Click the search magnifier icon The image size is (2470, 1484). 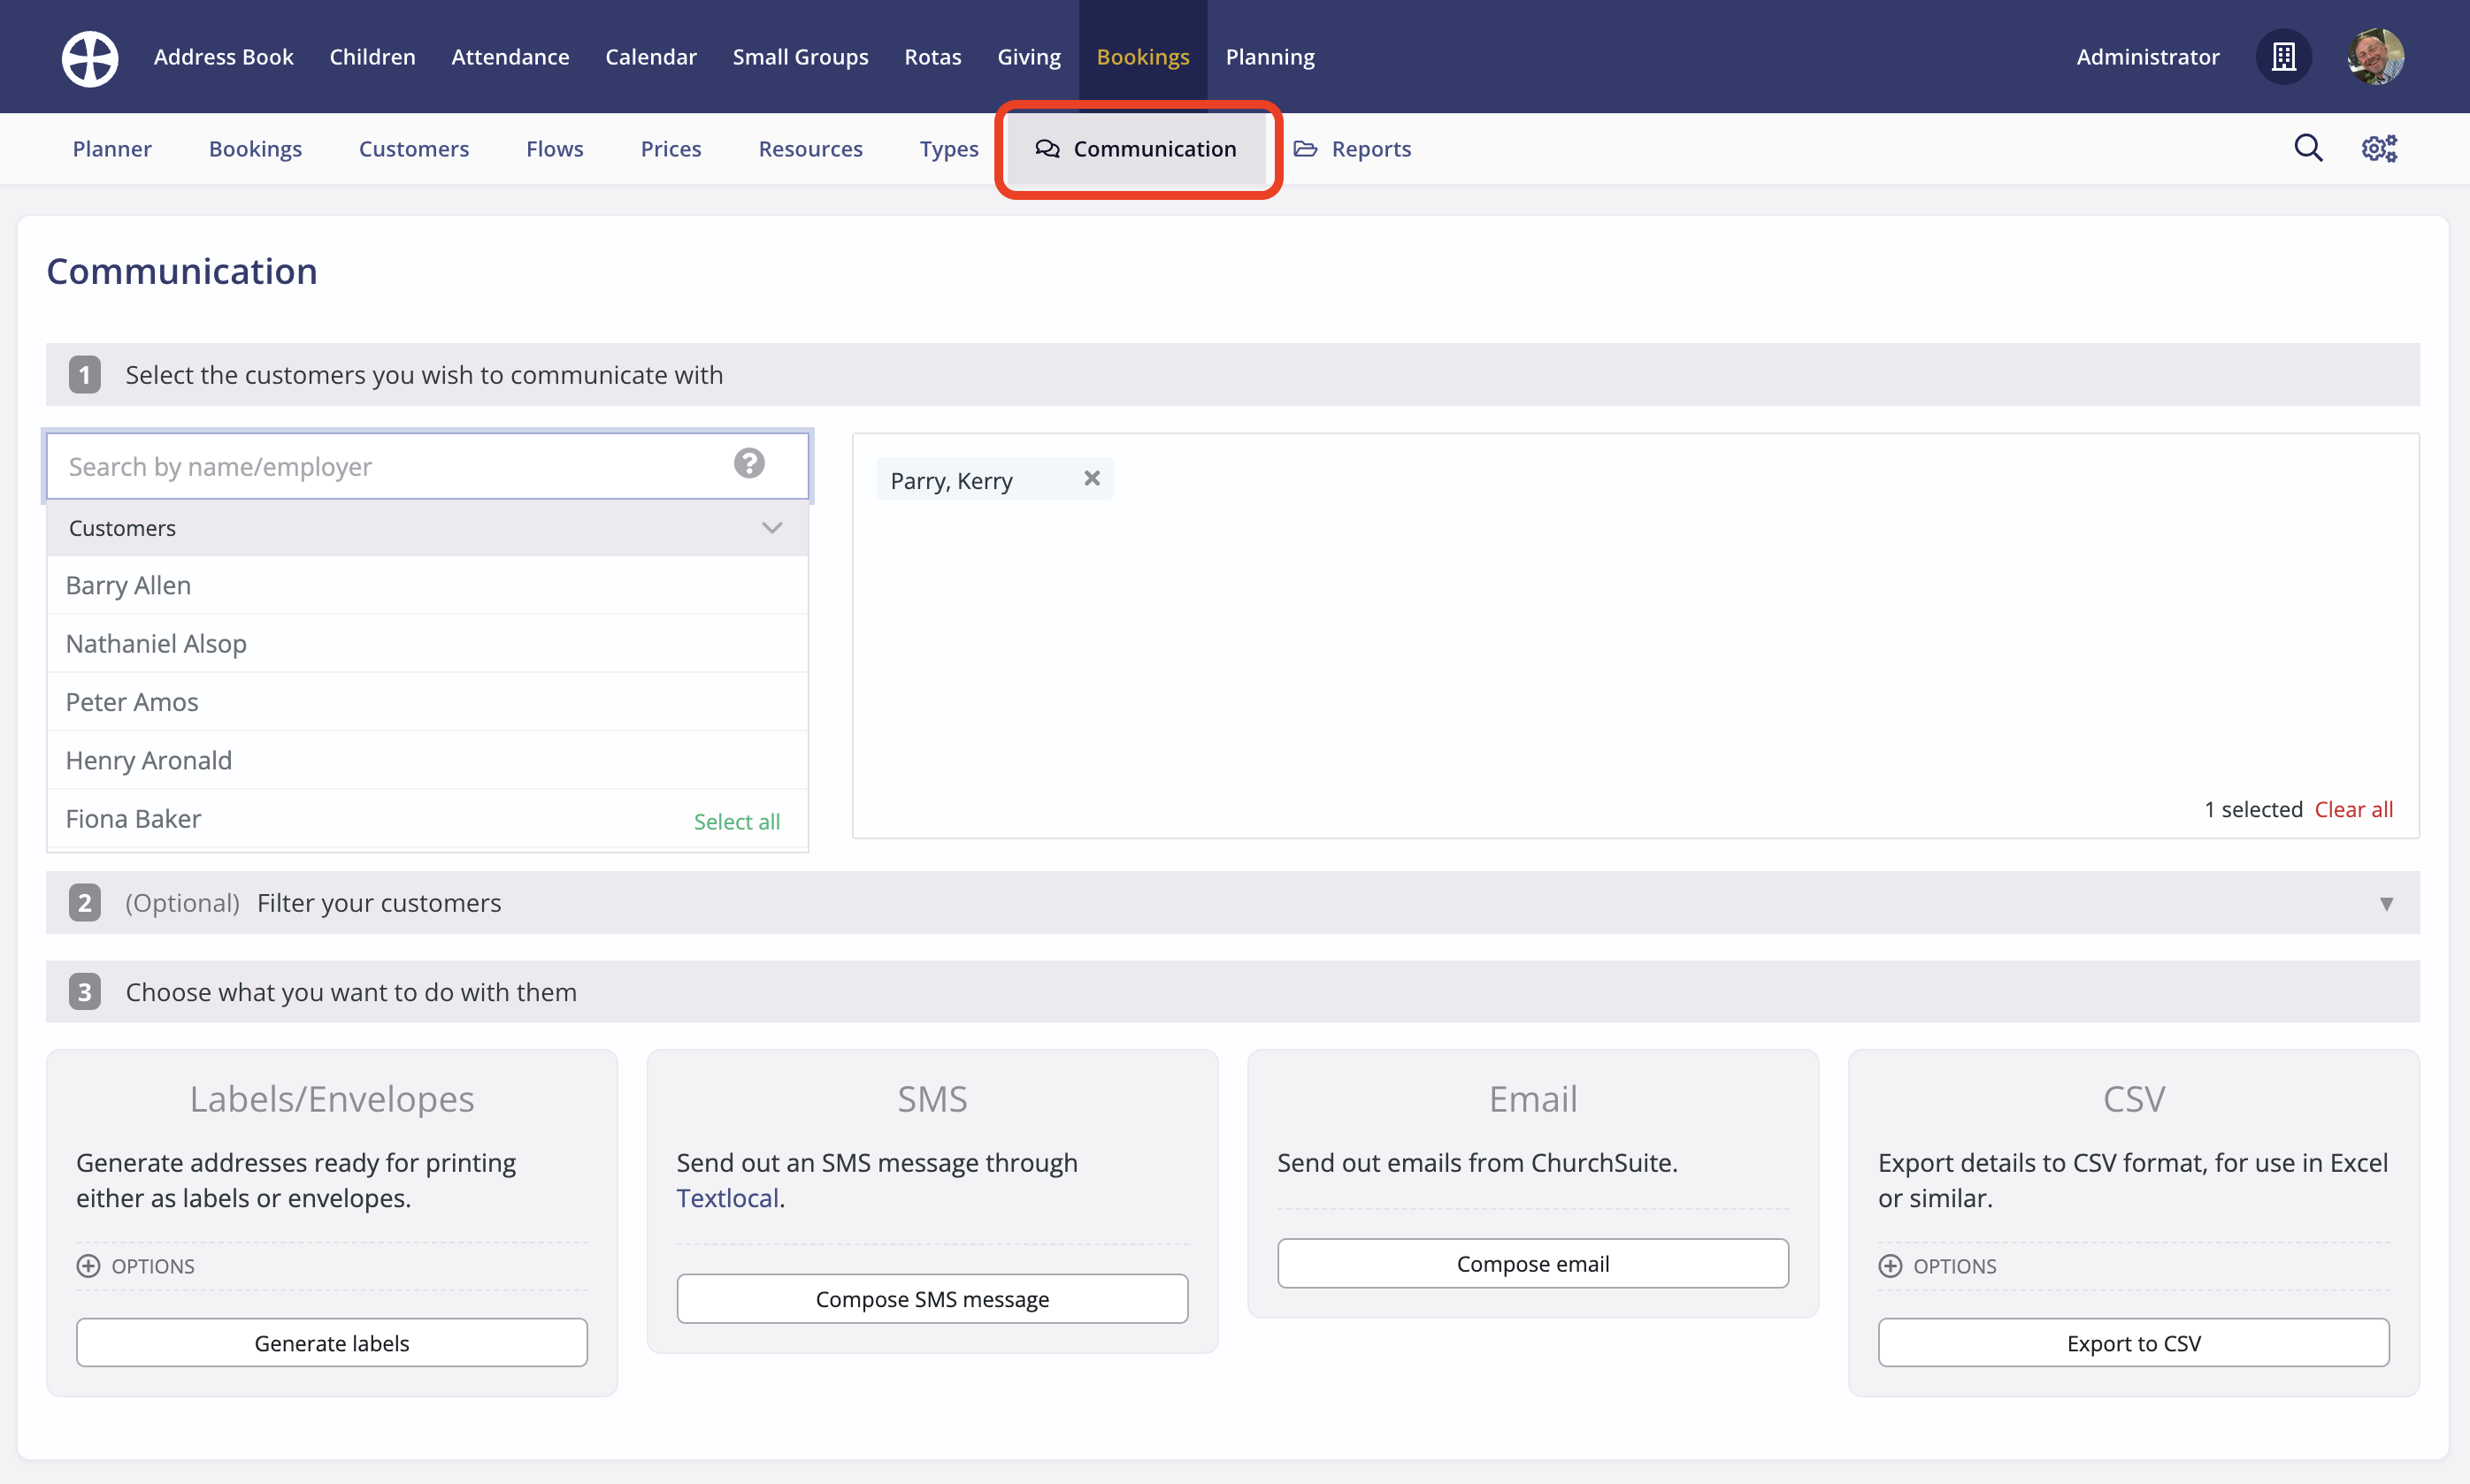pos(2308,148)
